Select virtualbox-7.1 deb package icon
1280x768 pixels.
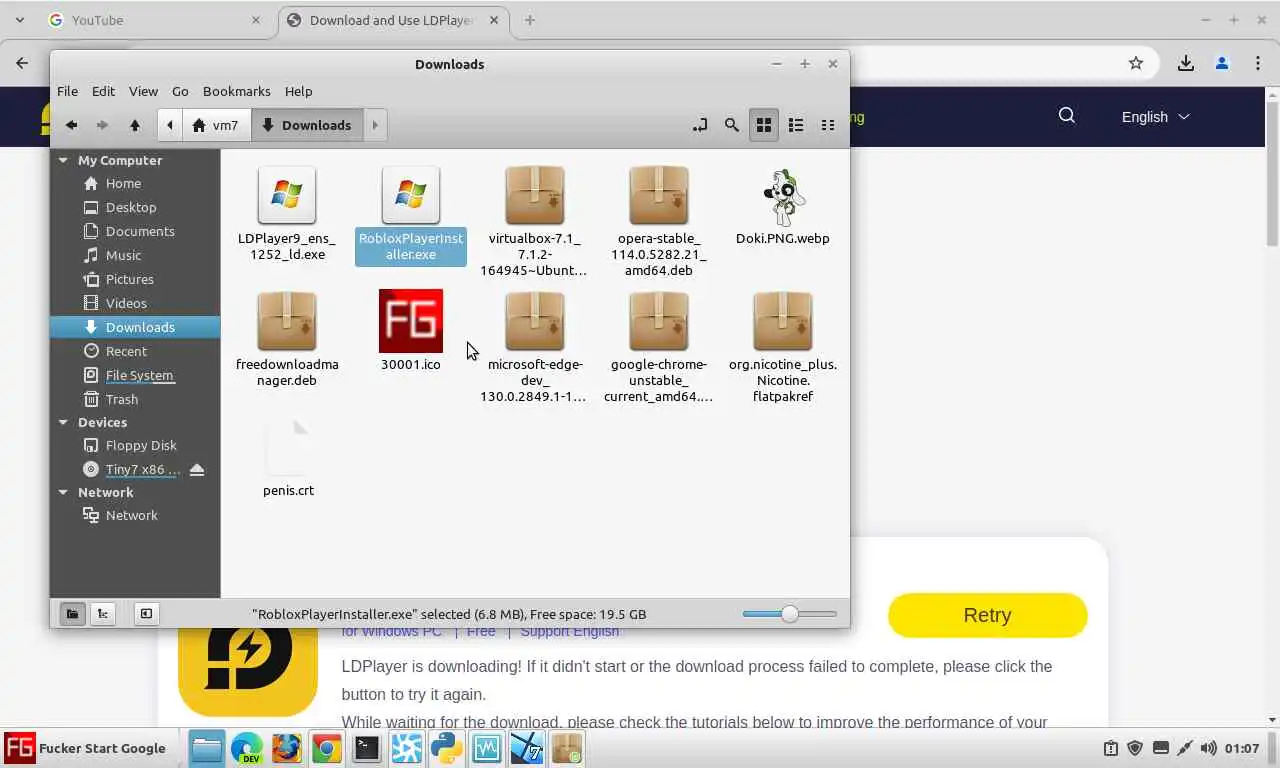pos(535,195)
